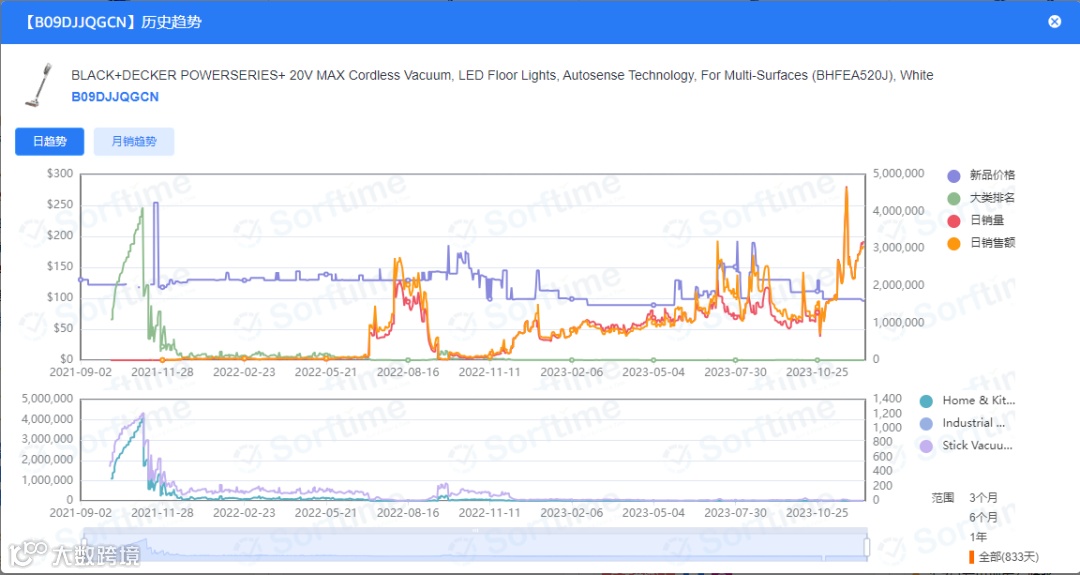Viewport: 1080px width, 575px height.
Task: Toggle 日销售额 legend series
Action: [x=981, y=243]
